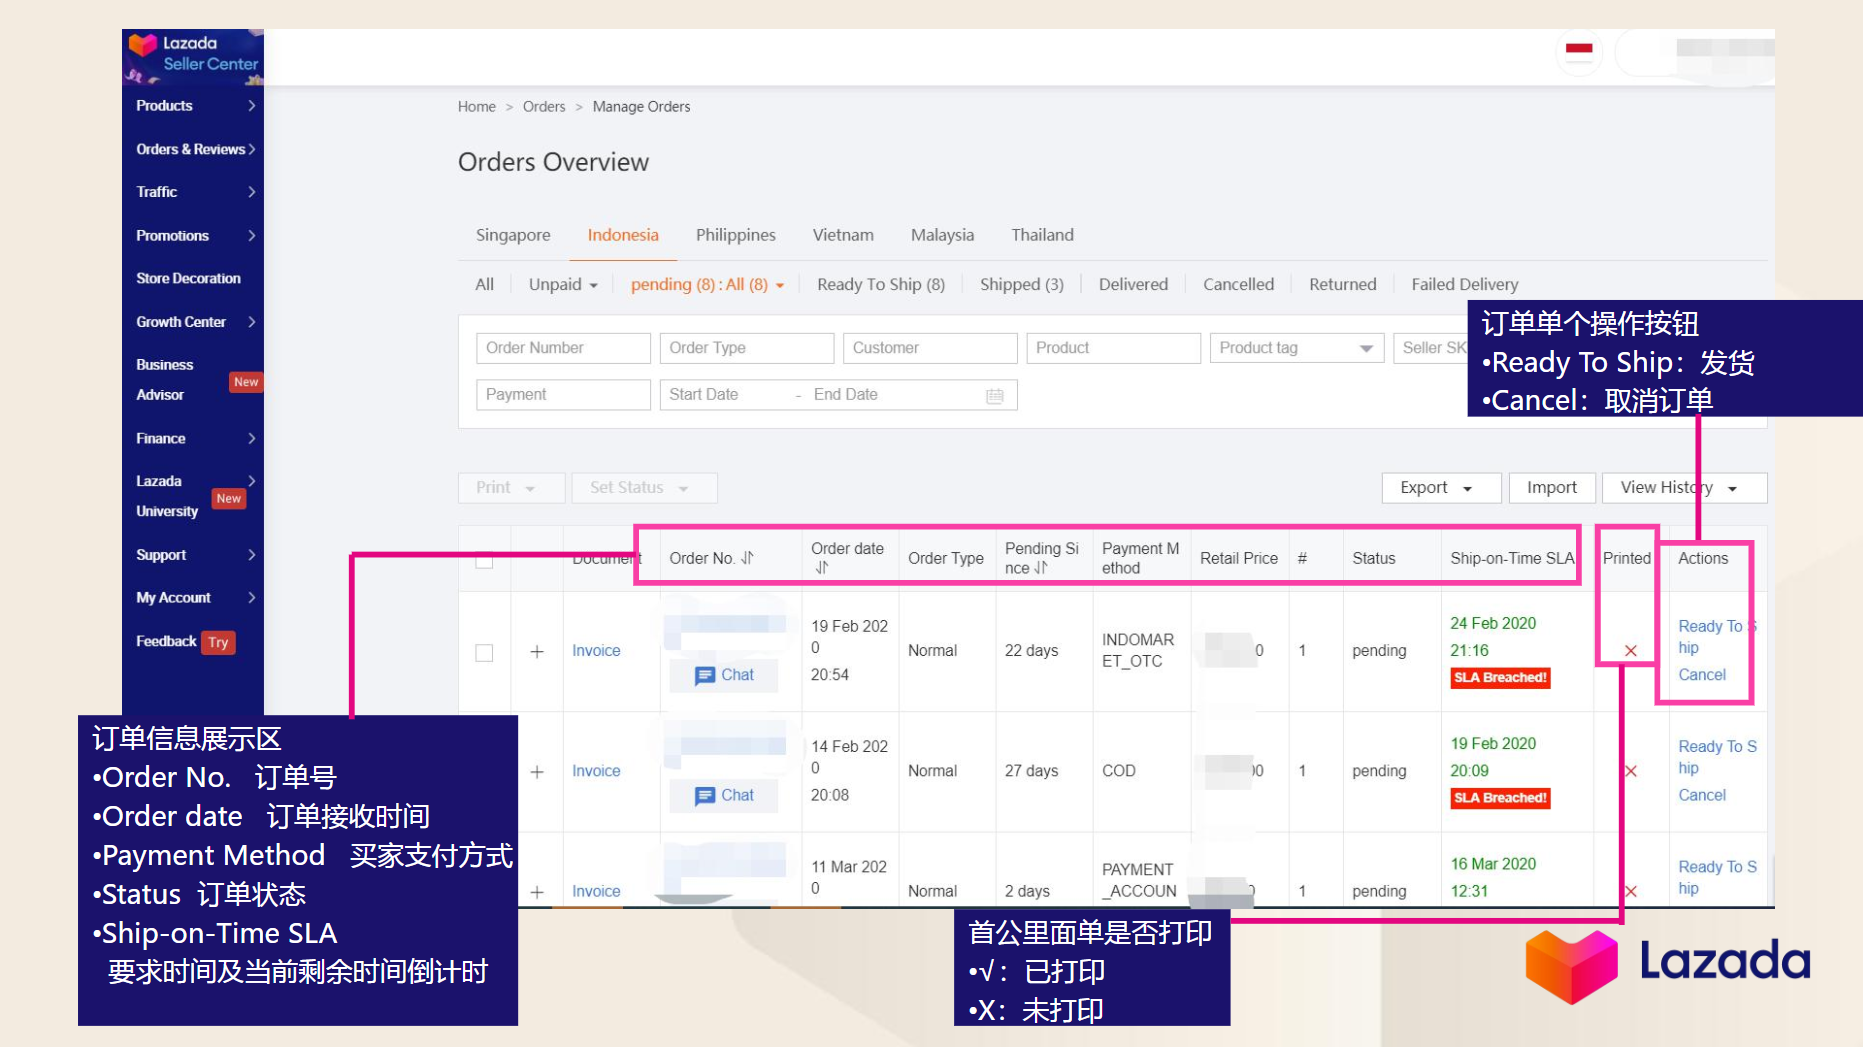Open Feedback in the sidebar

point(166,641)
